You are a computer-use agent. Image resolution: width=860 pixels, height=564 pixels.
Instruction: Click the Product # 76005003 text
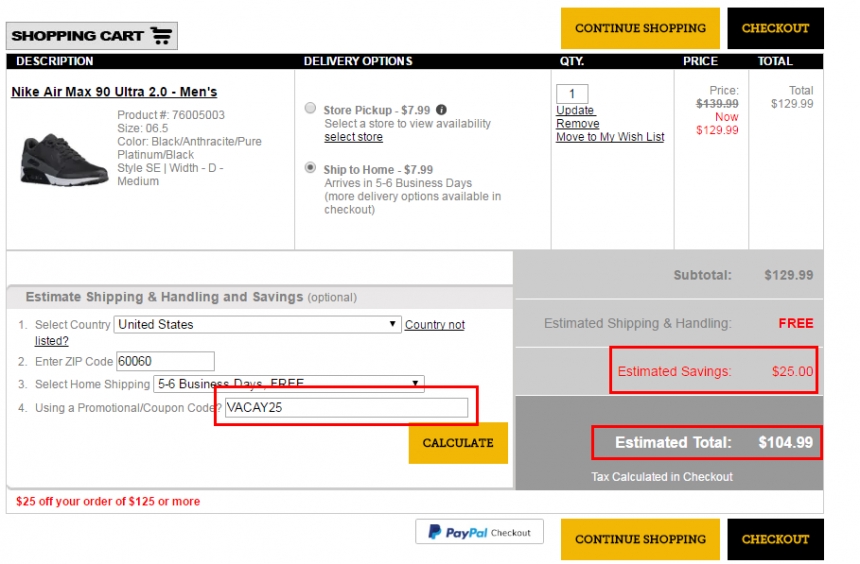point(171,115)
